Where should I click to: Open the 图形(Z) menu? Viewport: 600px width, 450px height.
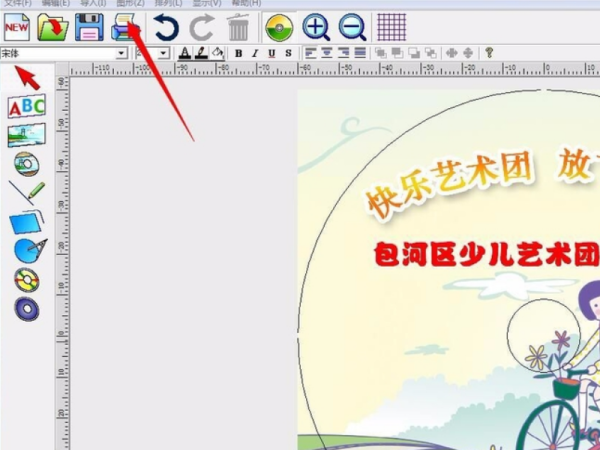point(130,3)
